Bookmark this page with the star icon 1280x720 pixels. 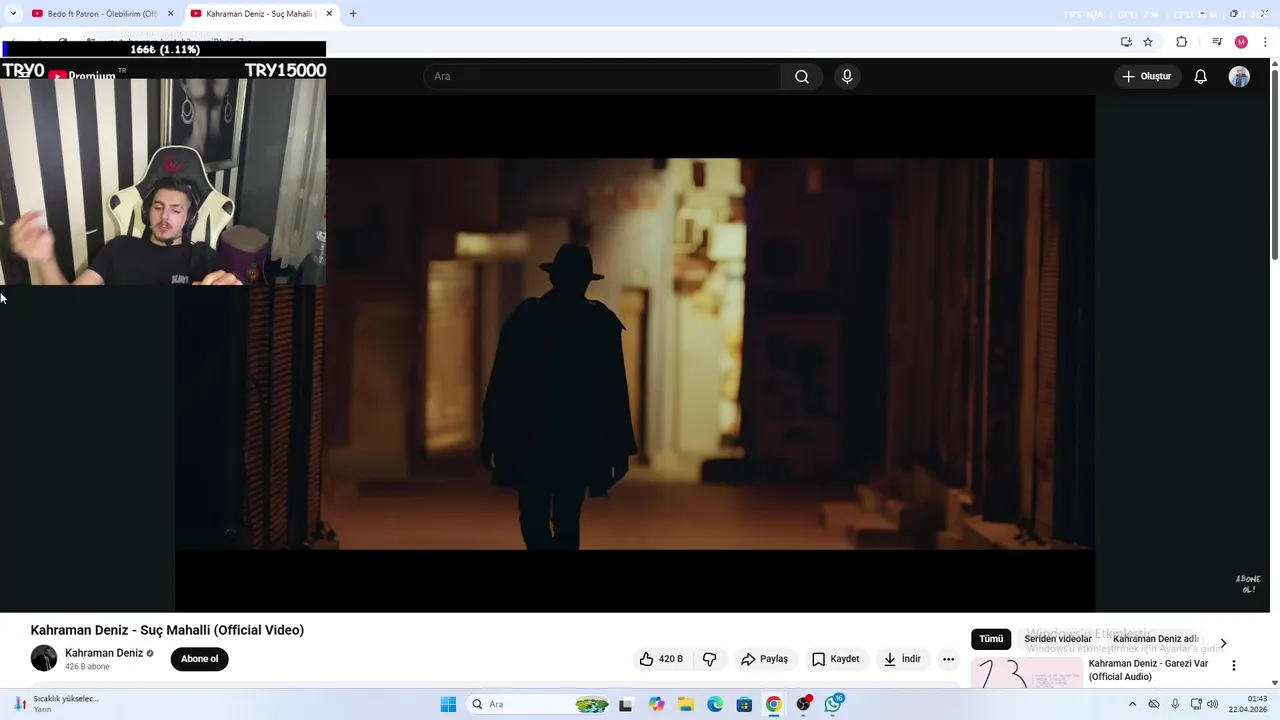(x=1148, y=42)
